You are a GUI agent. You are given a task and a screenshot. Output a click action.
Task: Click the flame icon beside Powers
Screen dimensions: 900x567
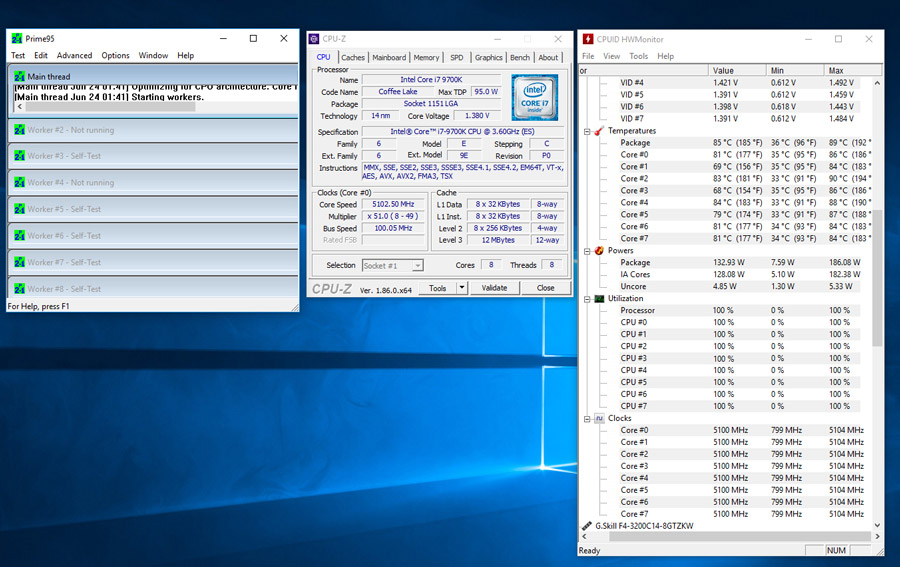pos(599,250)
